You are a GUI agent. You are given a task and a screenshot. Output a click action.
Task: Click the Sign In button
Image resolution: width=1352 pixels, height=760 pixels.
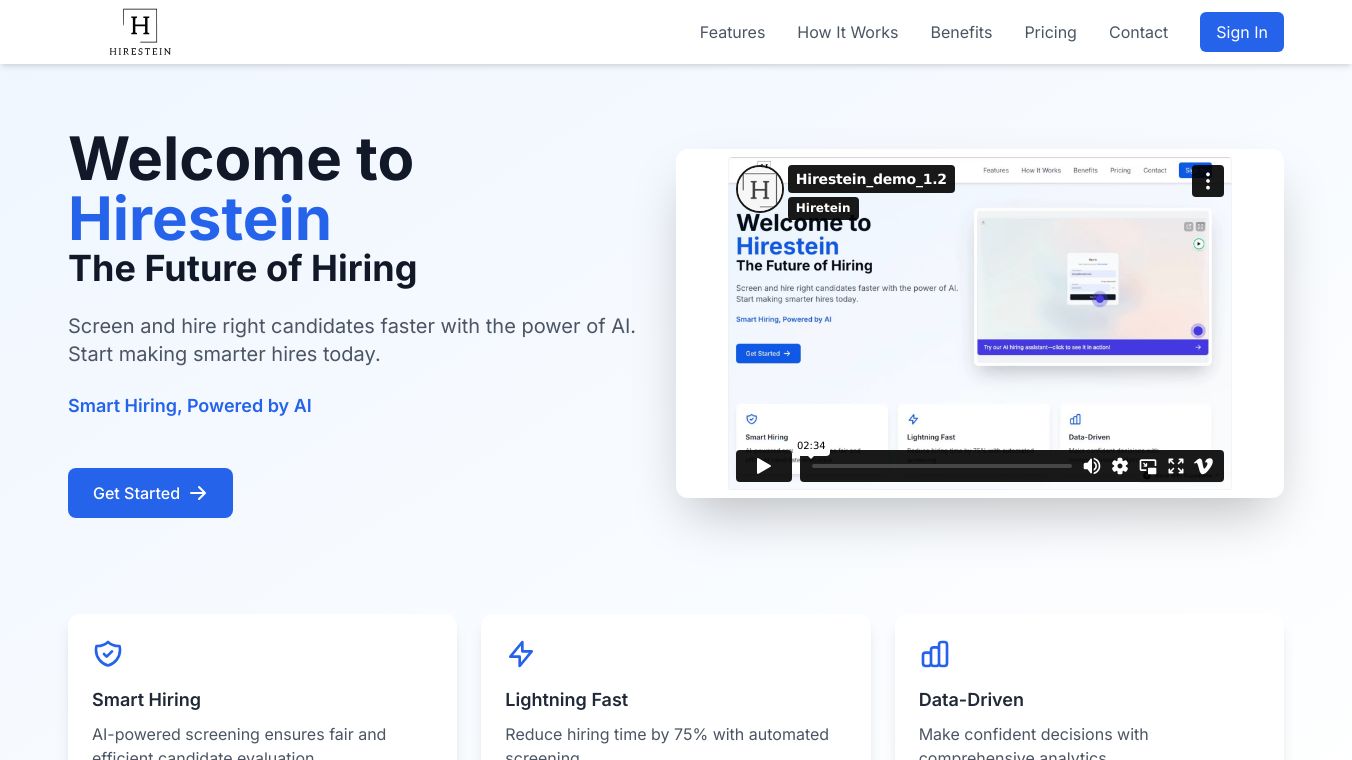click(x=1242, y=32)
